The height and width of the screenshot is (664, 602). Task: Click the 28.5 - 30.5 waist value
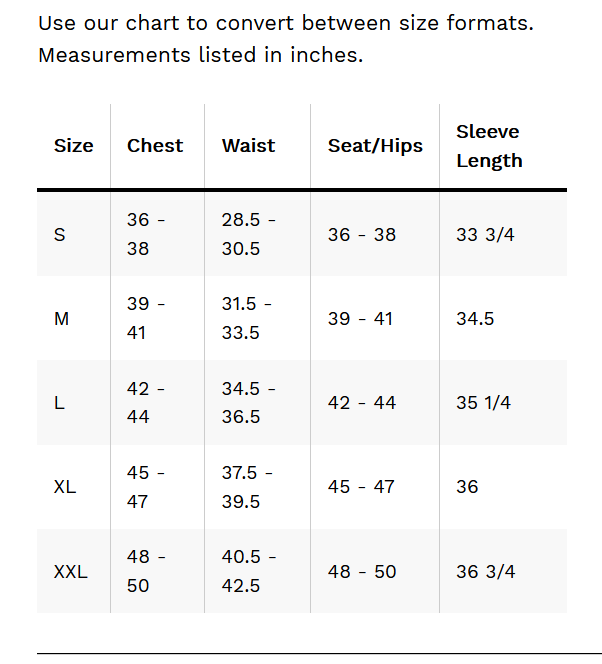point(248,234)
